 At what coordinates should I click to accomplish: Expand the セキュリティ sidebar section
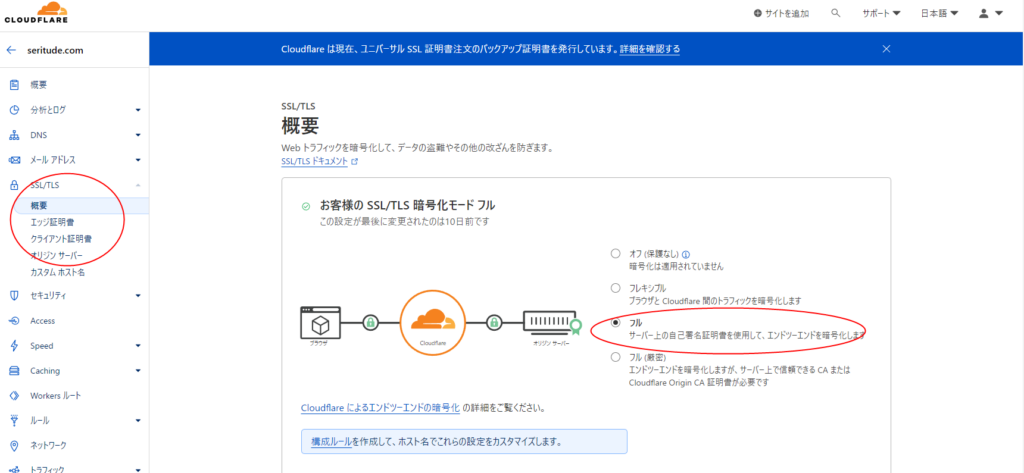coord(138,296)
